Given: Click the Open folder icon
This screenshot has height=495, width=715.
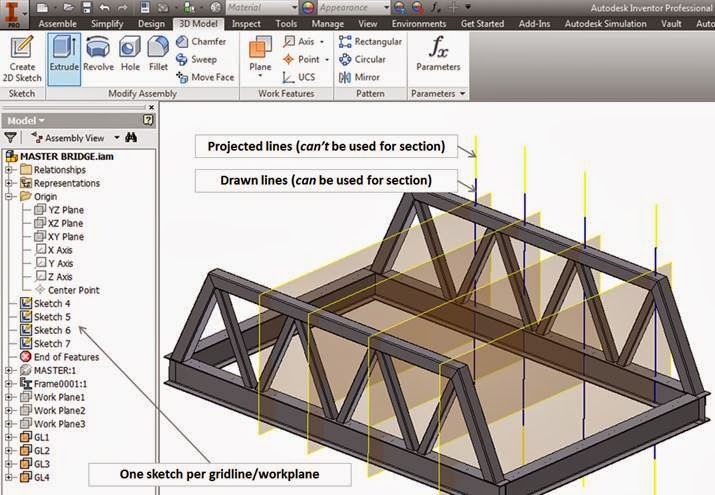Looking at the screenshot, I should (69, 7).
